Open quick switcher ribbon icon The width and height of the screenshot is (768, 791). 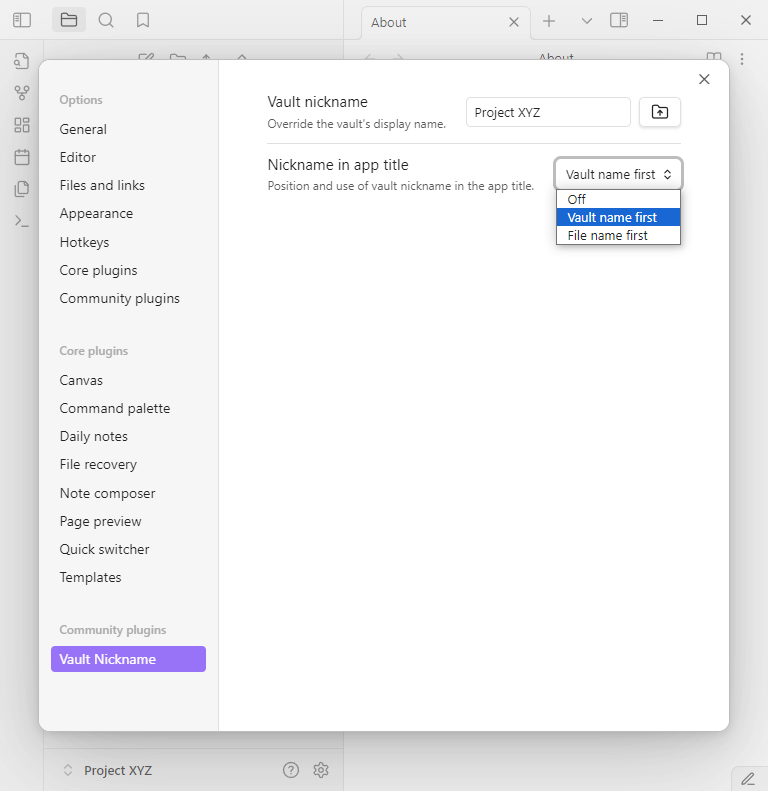tap(22, 61)
